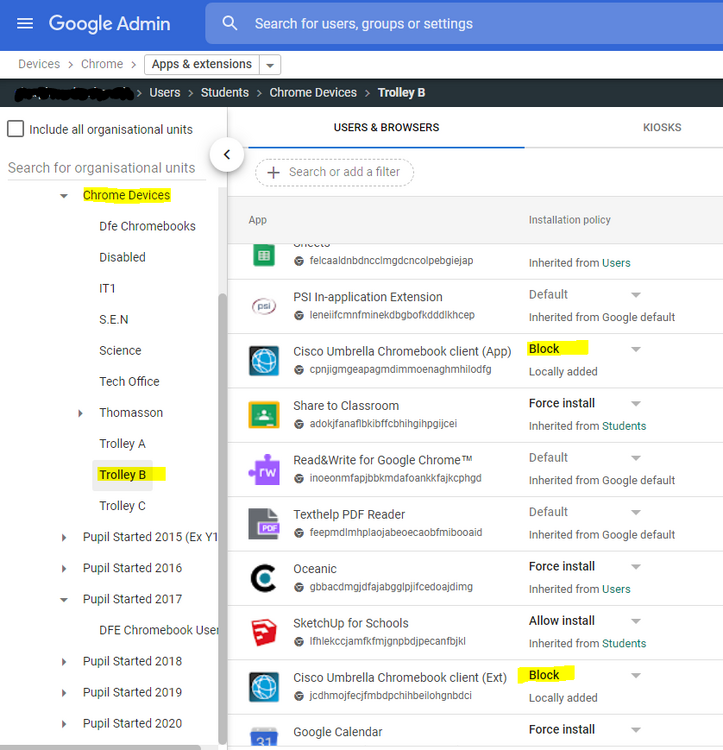Click Search for organisational units field
Screen dimensions: 723x750
coord(106,168)
